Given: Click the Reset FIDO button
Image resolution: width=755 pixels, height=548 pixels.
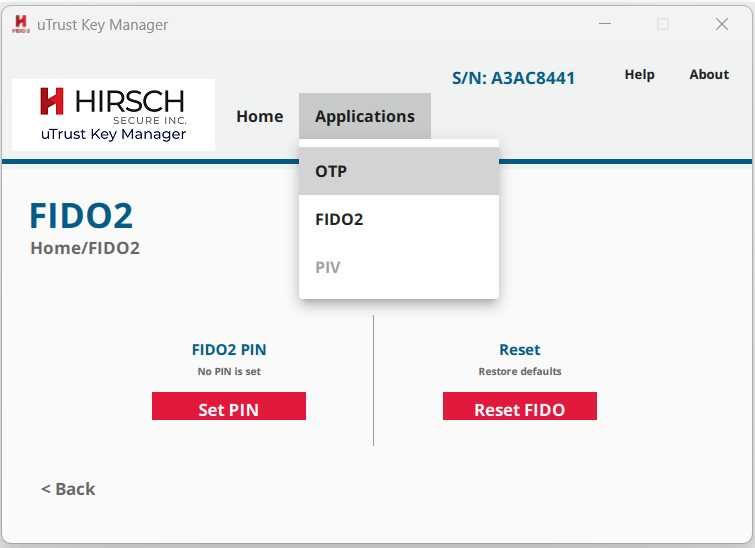Looking at the screenshot, I should (x=520, y=406).
